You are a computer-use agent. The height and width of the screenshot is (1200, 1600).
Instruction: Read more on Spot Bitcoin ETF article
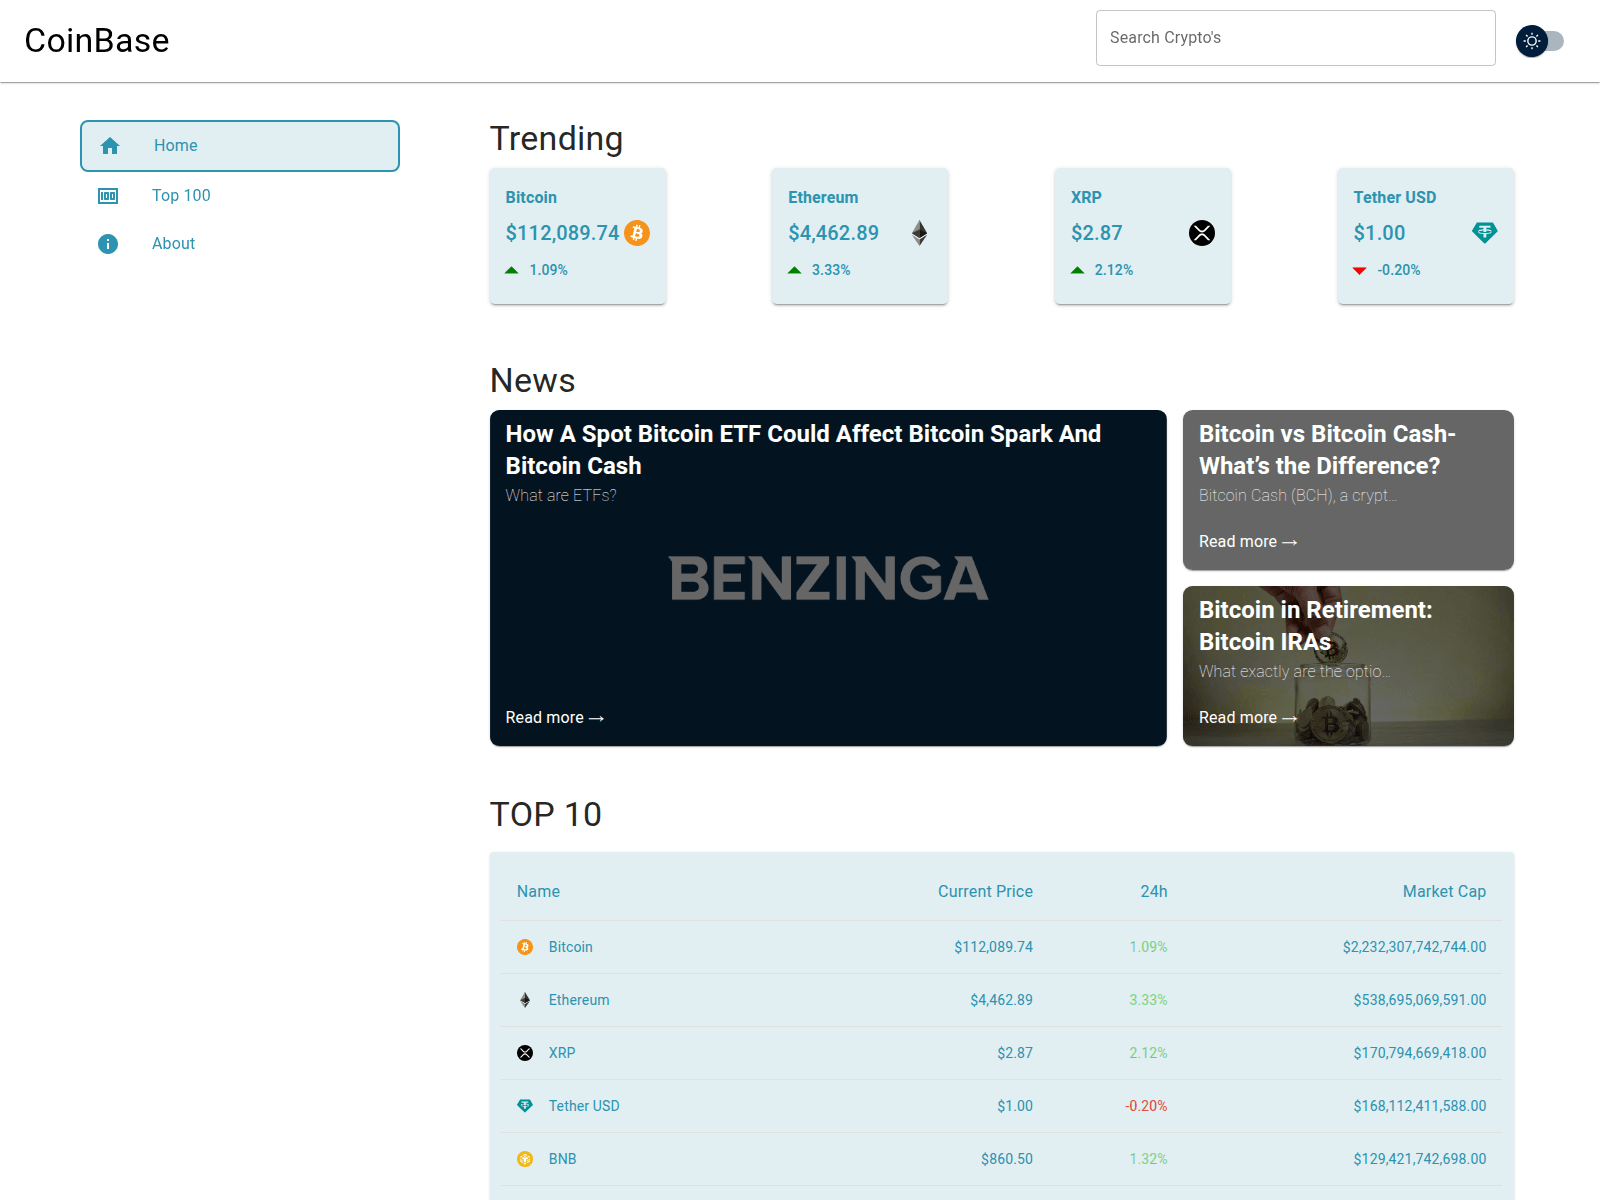[555, 718]
